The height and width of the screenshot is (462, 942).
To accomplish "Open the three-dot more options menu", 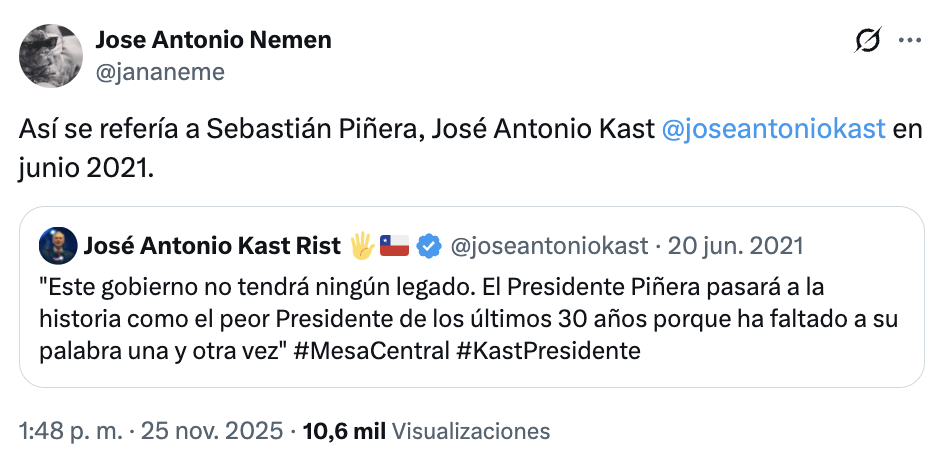I will coord(910,41).
